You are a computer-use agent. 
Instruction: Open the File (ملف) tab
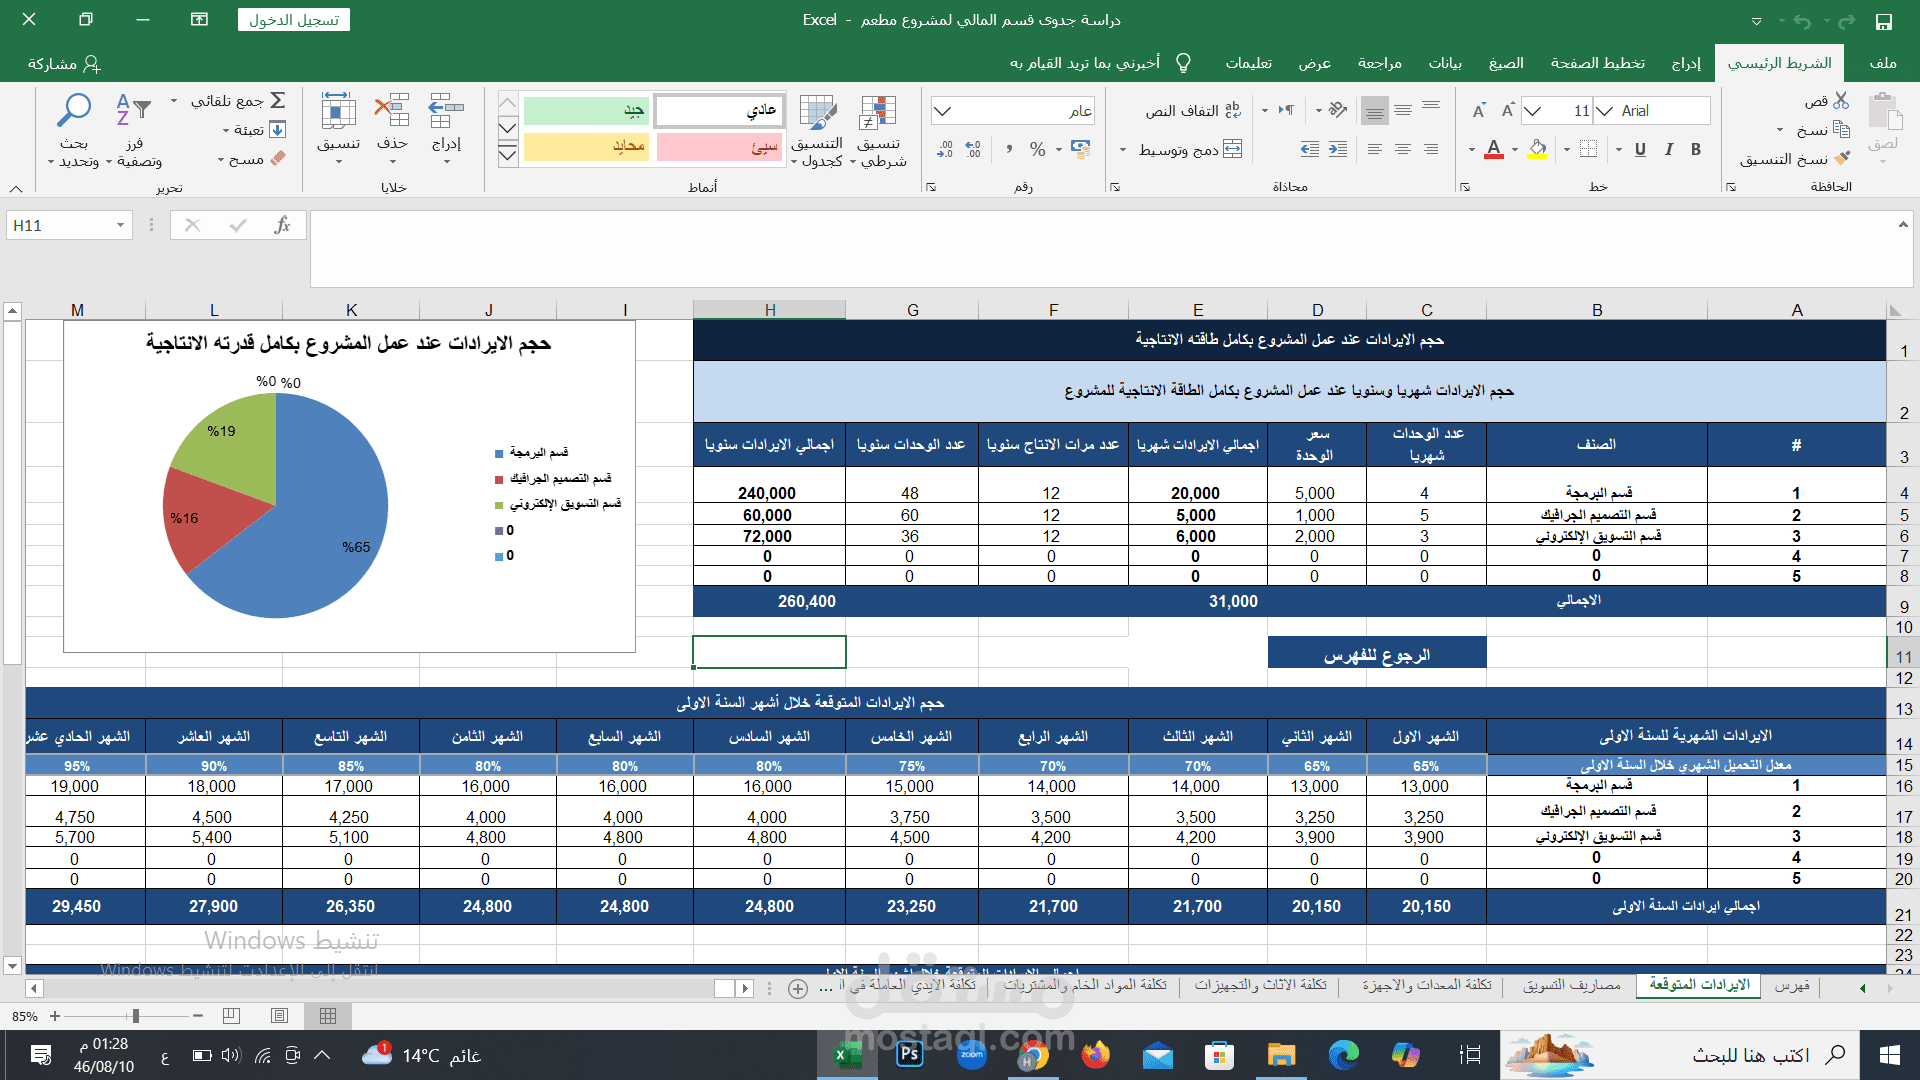pyautogui.click(x=1883, y=63)
